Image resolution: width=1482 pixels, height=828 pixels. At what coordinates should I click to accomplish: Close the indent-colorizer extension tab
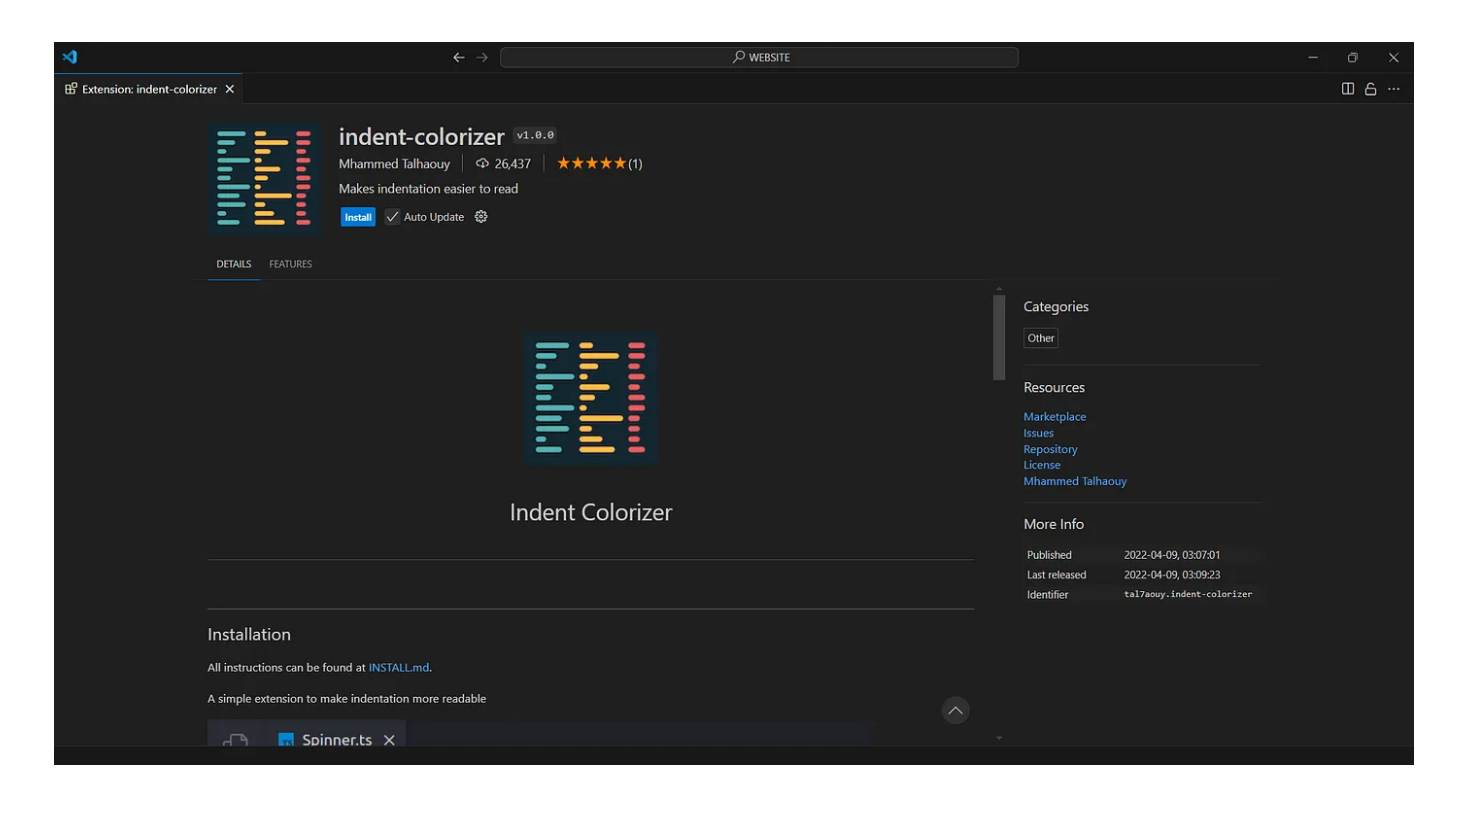pyautogui.click(x=230, y=89)
